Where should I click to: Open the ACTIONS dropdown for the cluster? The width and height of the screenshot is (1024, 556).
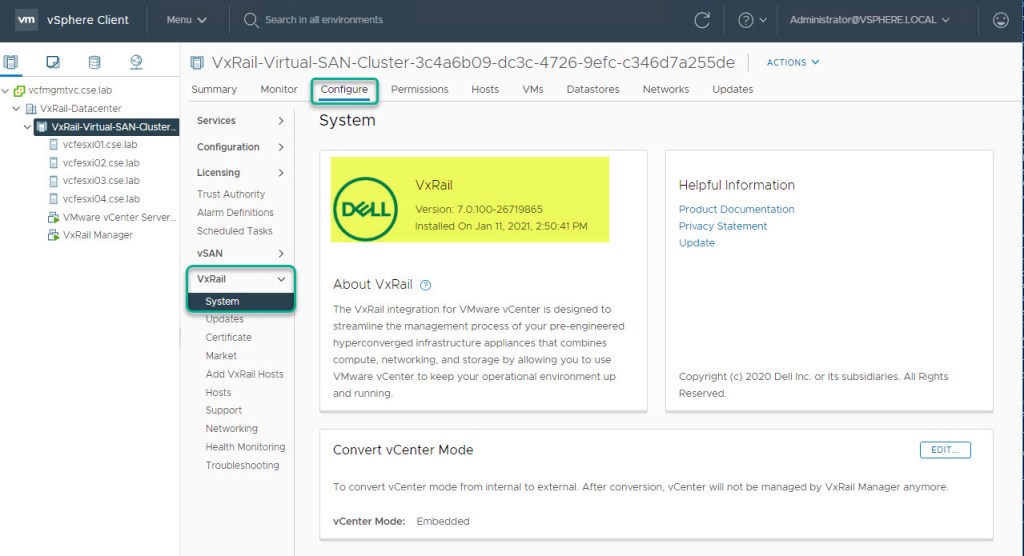click(792, 62)
